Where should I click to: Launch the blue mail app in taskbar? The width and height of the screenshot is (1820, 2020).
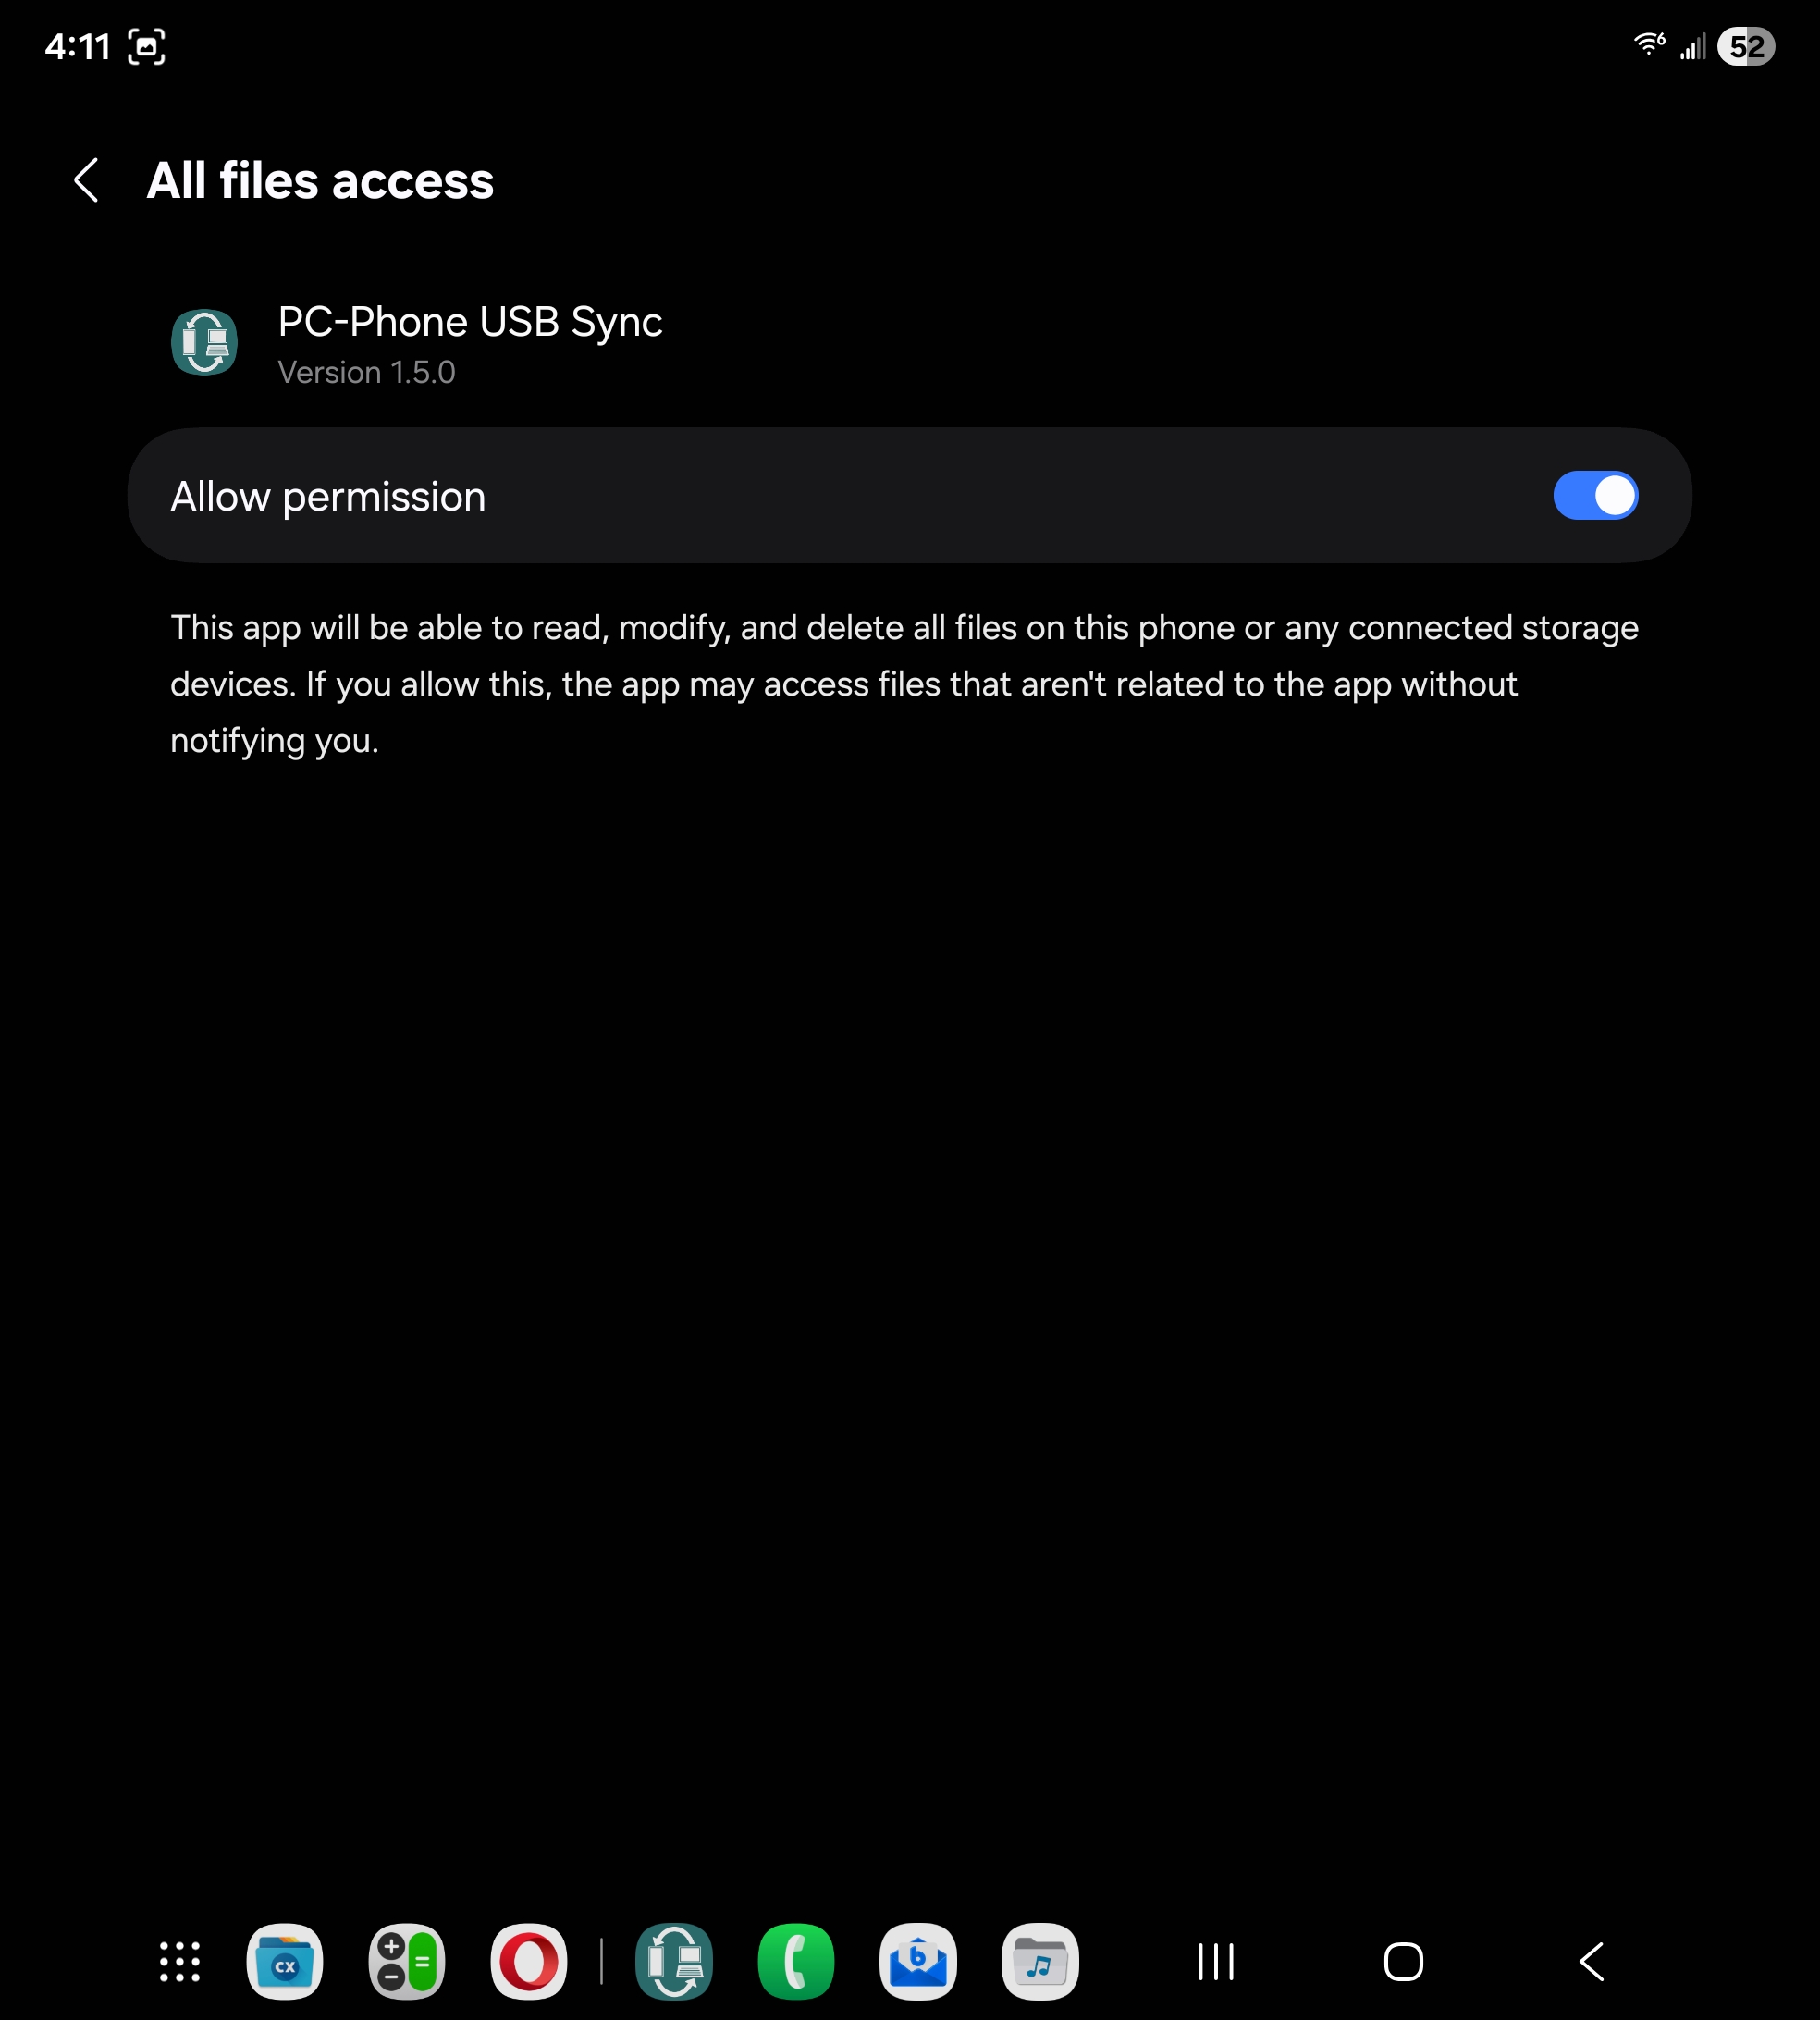(918, 1962)
